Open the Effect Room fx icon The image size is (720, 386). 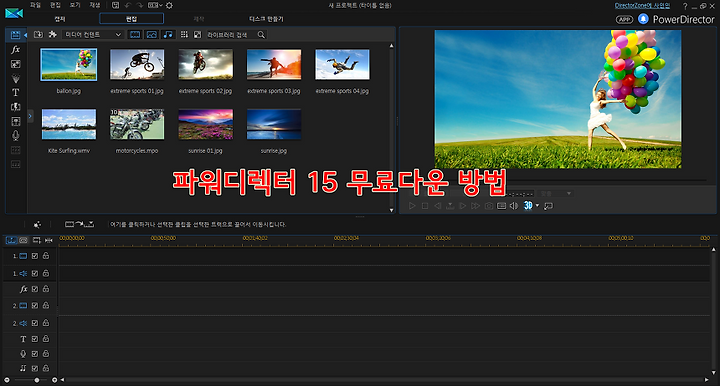[15, 50]
